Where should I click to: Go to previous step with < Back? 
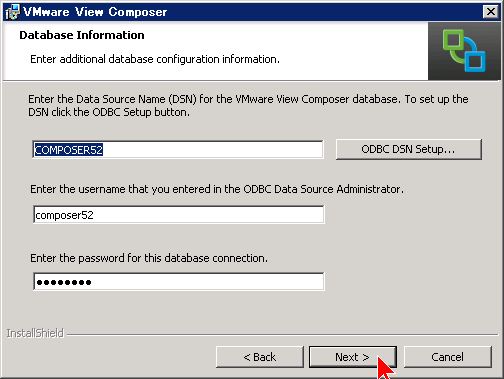pyautogui.click(x=260, y=357)
